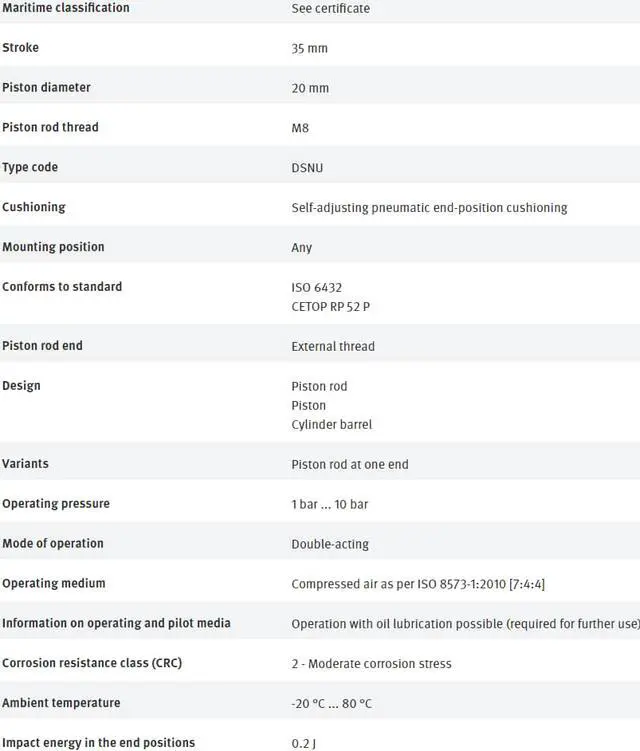Click the 'Mounting position' label
This screenshot has width=640, height=751.
click(x=53, y=247)
